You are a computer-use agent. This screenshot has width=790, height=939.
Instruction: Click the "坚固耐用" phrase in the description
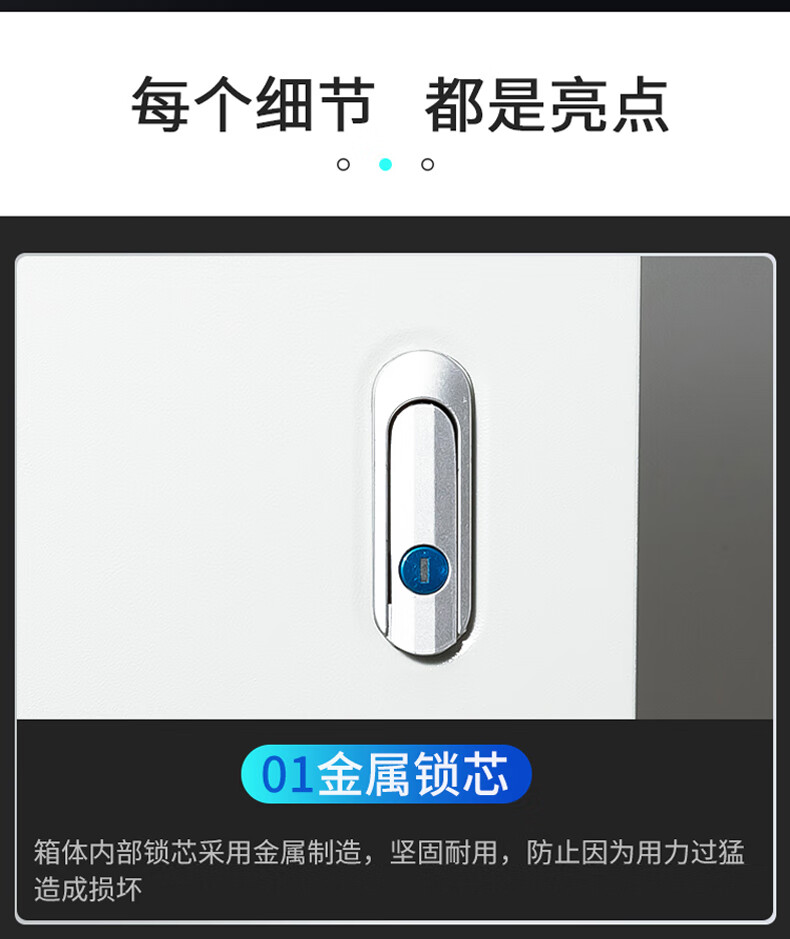coord(444,852)
